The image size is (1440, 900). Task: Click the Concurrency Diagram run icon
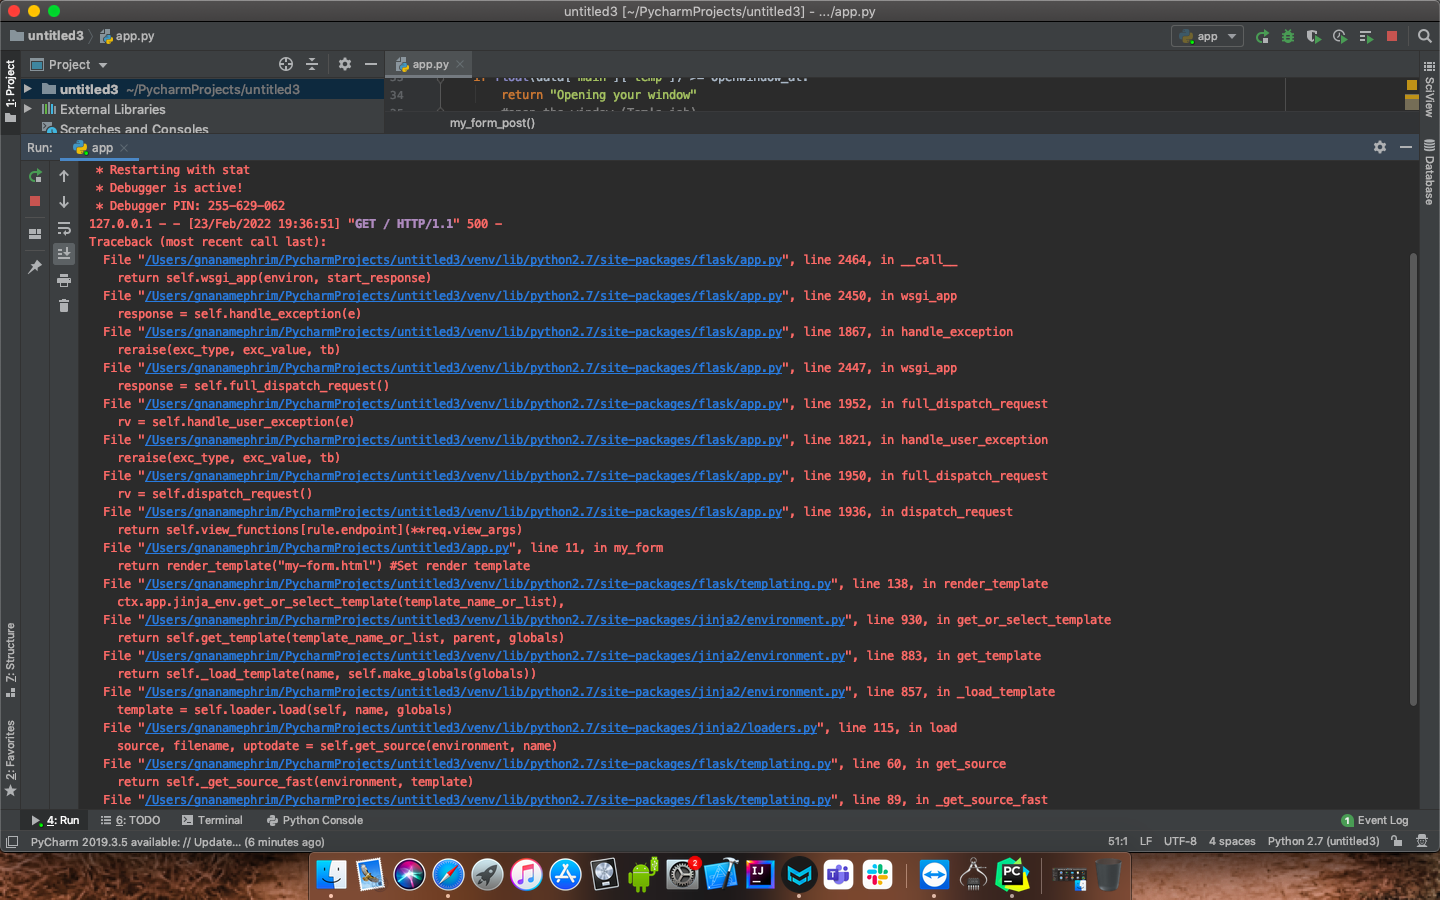(x=1366, y=36)
